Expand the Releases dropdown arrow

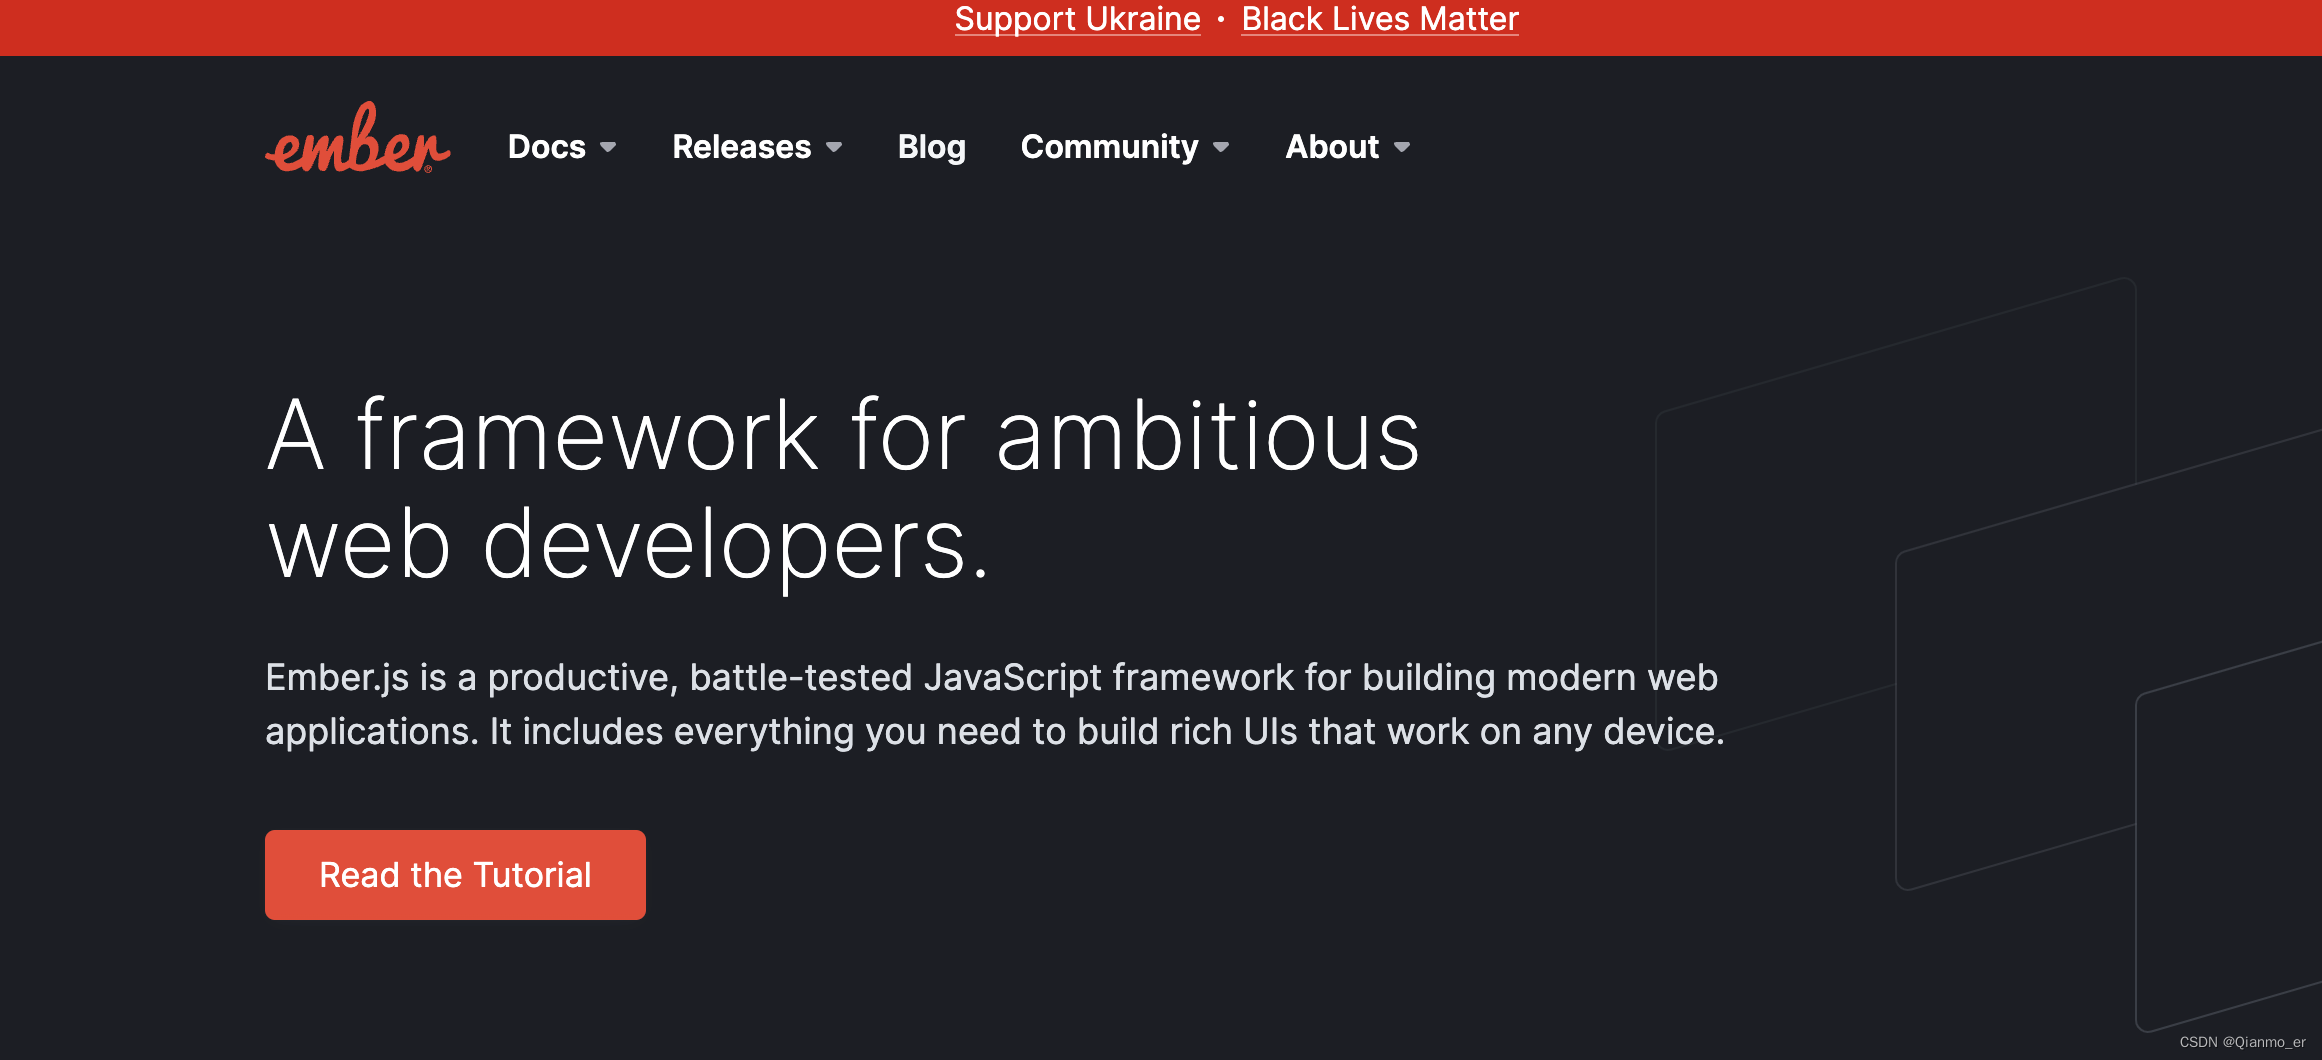[834, 148]
